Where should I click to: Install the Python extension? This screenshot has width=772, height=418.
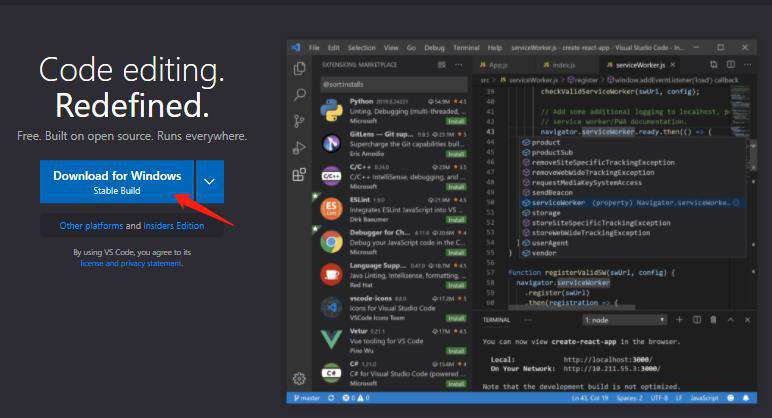tap(456, 121)
